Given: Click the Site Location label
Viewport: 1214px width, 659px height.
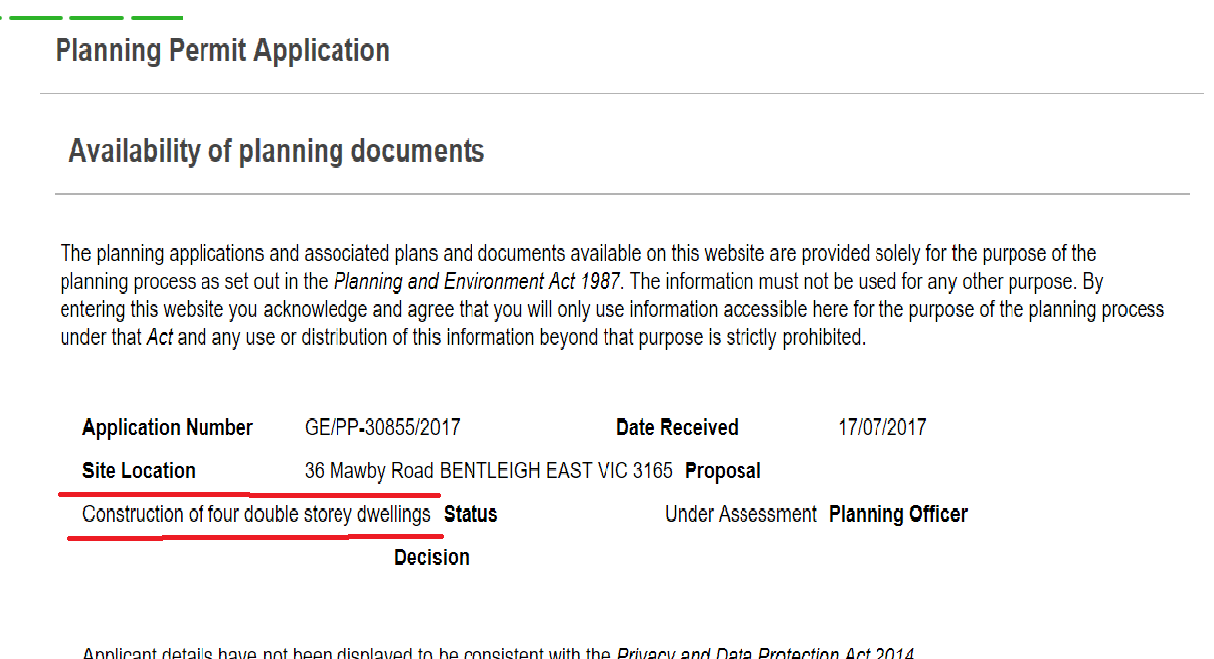Looking at the screenshot, I should [x=139, y=471].
